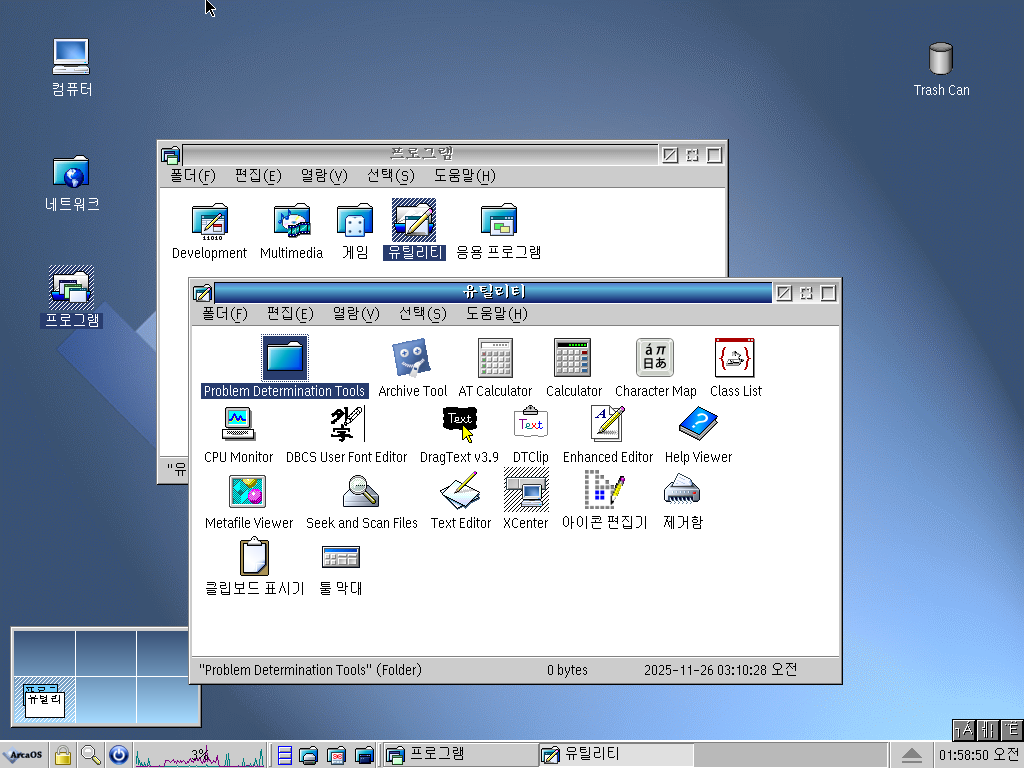Open the Enhanced Editor
The width and height of the screenshot is (1024, 768).
[x=607, y=424]
